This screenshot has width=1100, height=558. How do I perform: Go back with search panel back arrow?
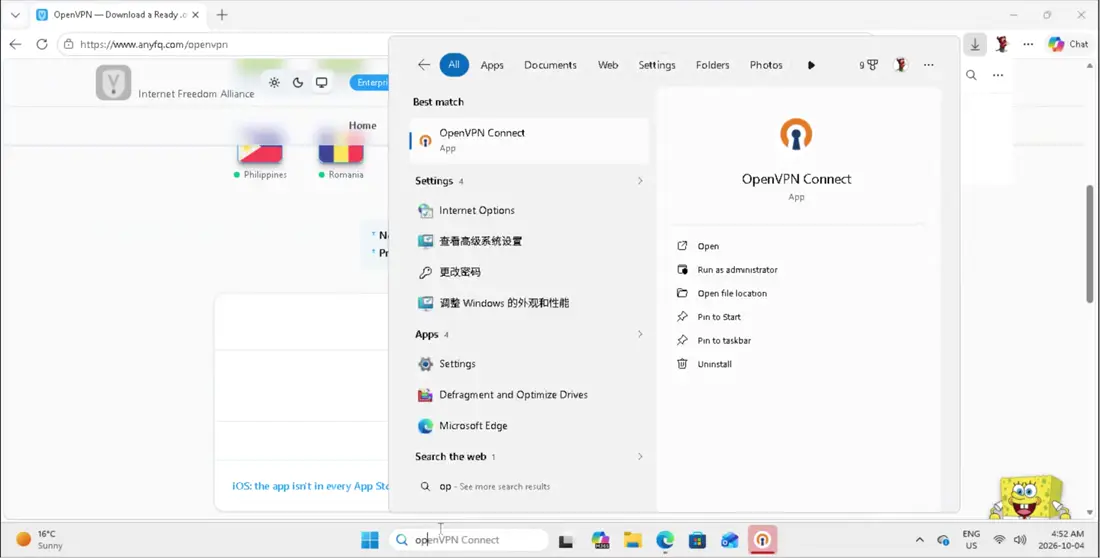(x=424, y=65)
